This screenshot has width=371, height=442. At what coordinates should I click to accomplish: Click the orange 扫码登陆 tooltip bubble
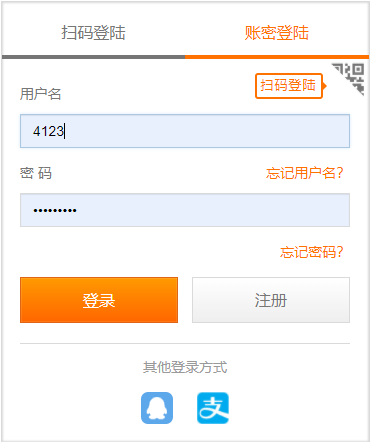[x=290, y=86]
